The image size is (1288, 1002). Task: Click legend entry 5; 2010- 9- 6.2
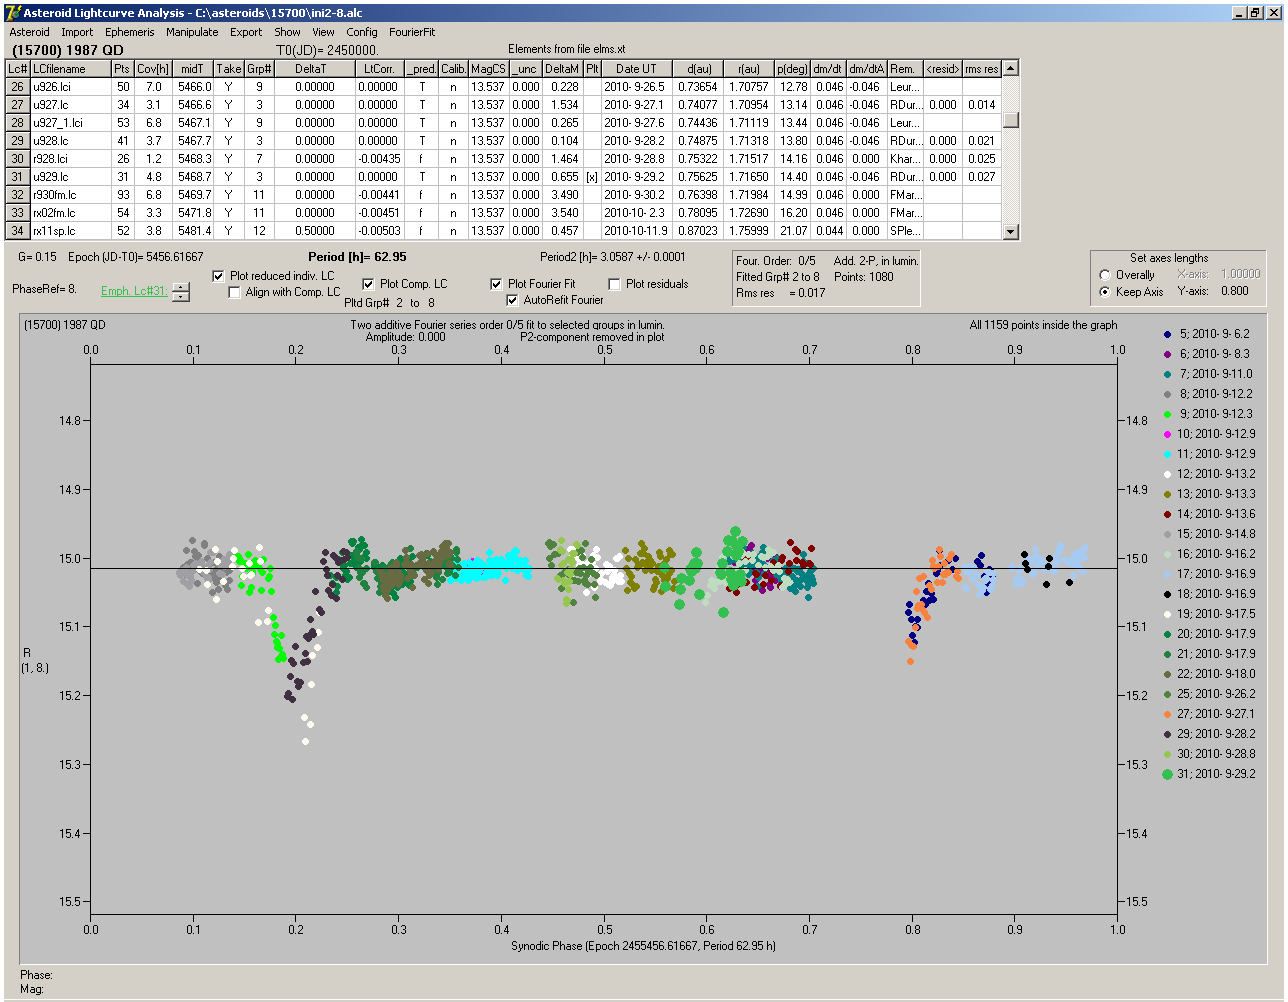click(x=1206, y=334)
